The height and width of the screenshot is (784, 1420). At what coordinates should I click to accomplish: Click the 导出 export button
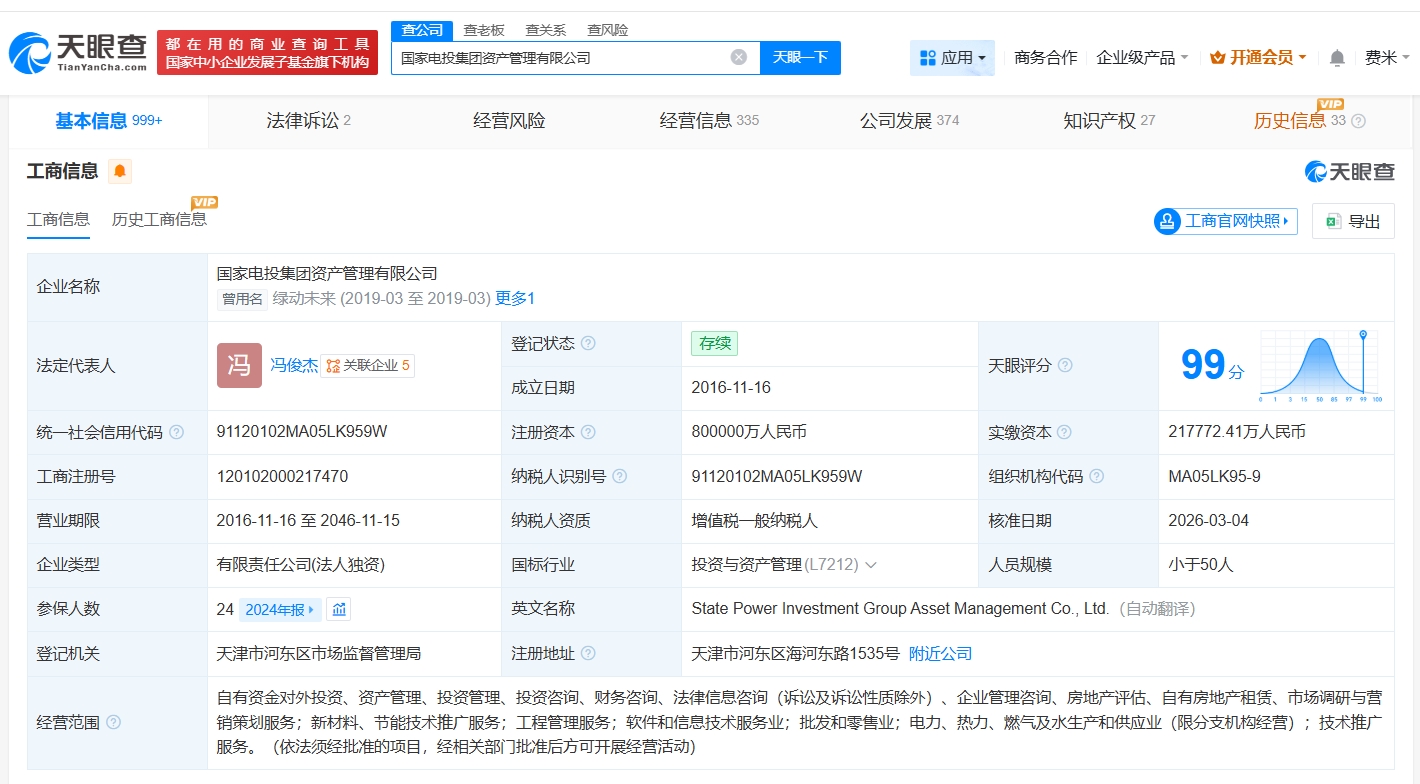pyautogui.click(x=1353, y=221)
